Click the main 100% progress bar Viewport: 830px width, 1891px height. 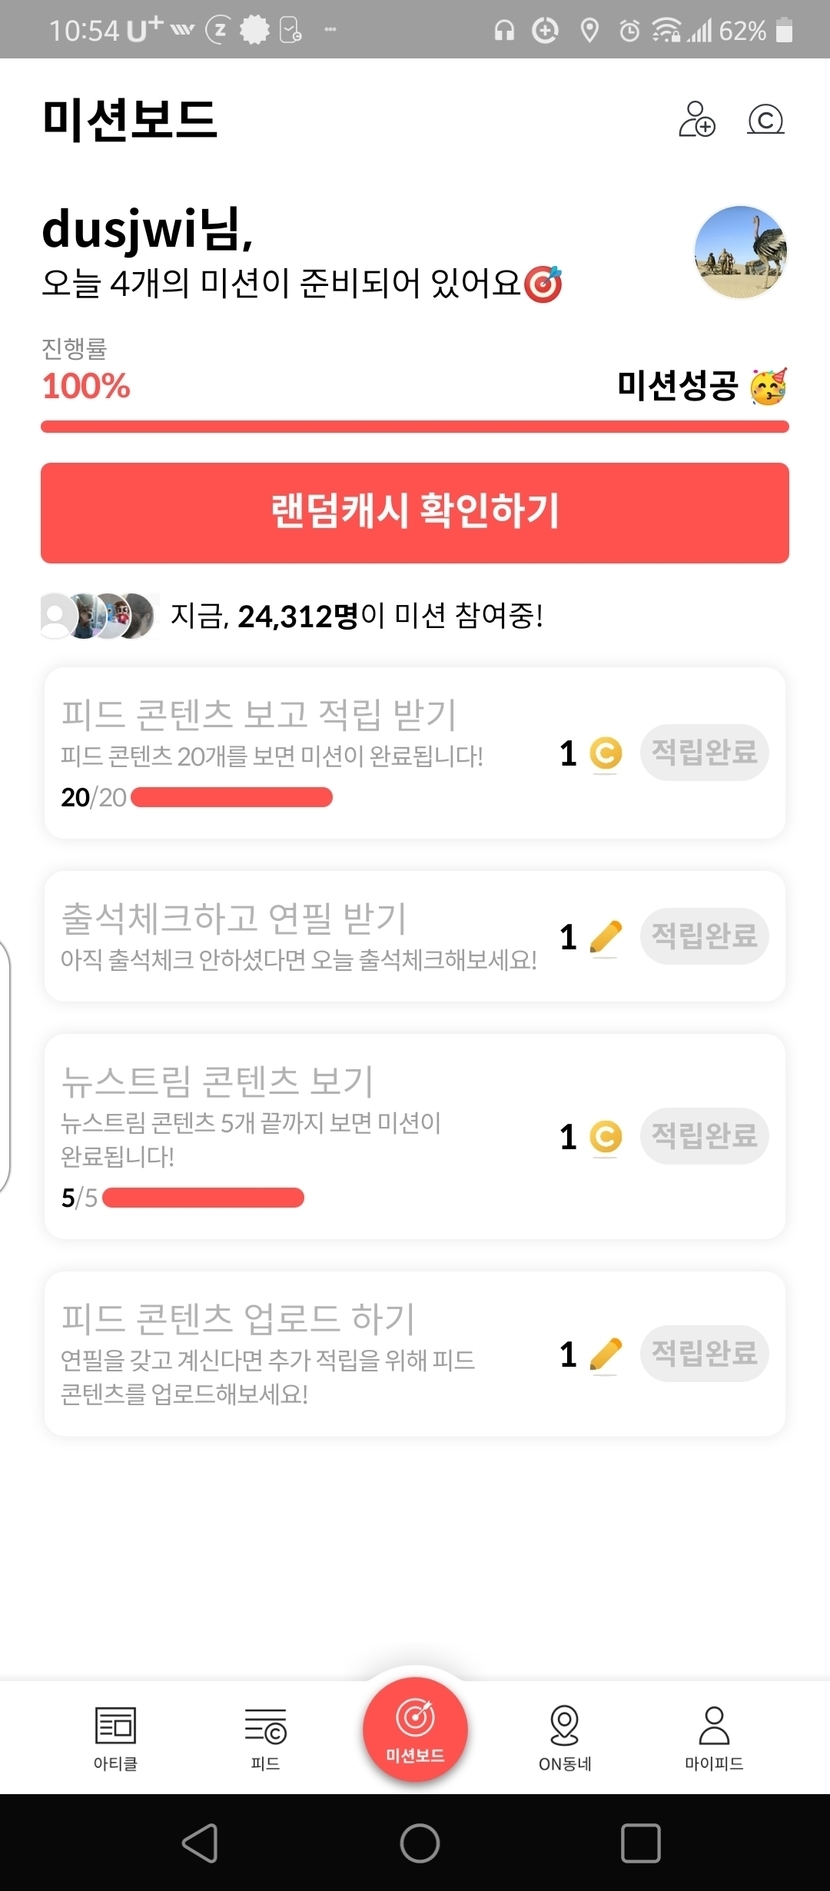click(x=415, y=427)
